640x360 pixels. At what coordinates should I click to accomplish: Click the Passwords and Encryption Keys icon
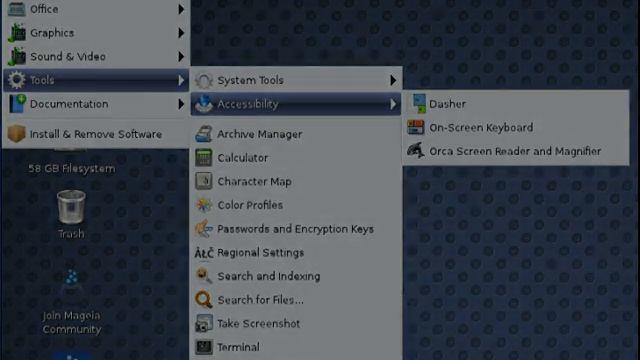[x=204, y=229]
